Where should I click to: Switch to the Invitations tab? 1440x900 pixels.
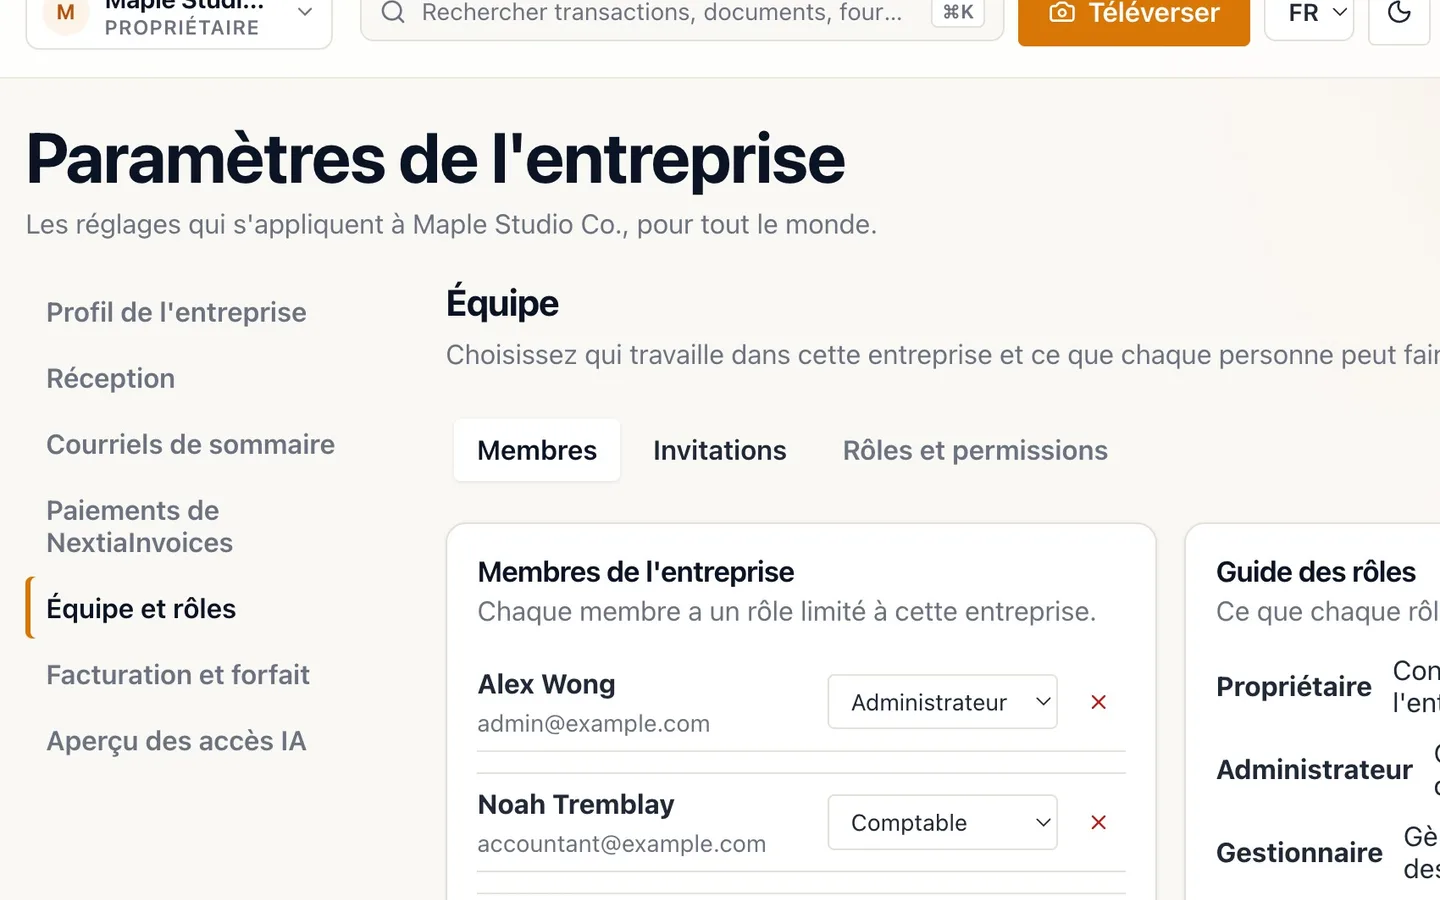coord(720,450)
